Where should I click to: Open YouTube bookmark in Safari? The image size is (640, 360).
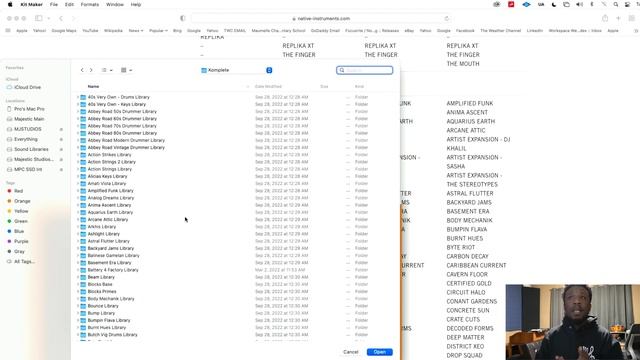(90, 31)
